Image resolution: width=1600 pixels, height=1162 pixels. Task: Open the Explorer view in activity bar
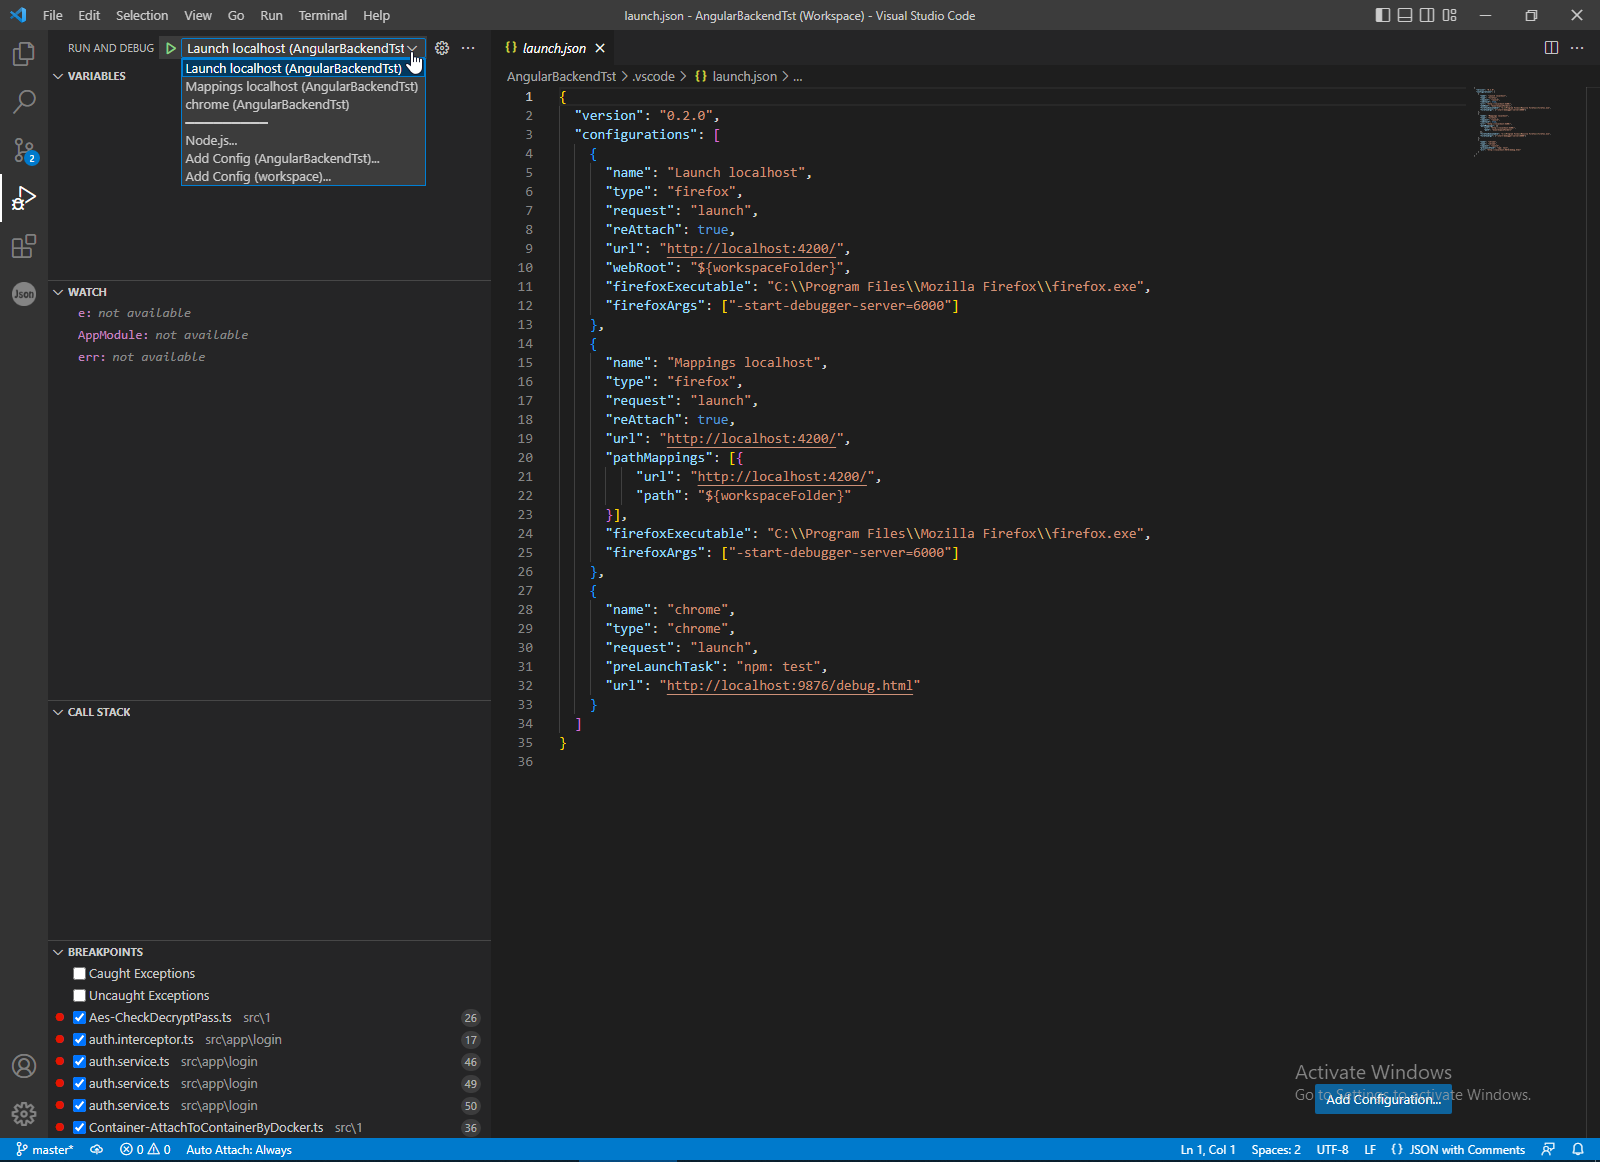pos(24,54)
